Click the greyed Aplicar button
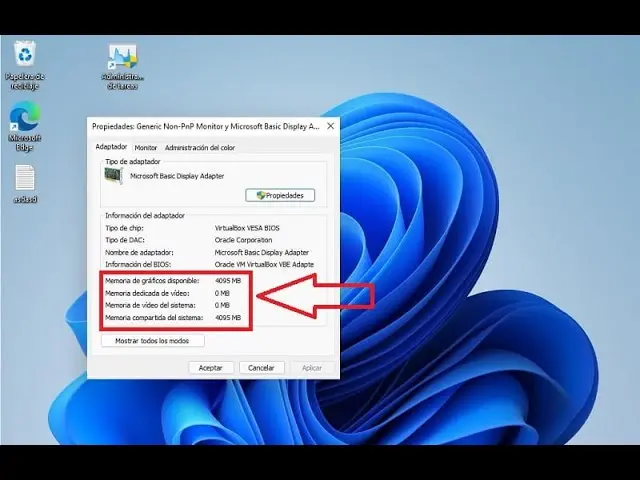 (312, 368)
